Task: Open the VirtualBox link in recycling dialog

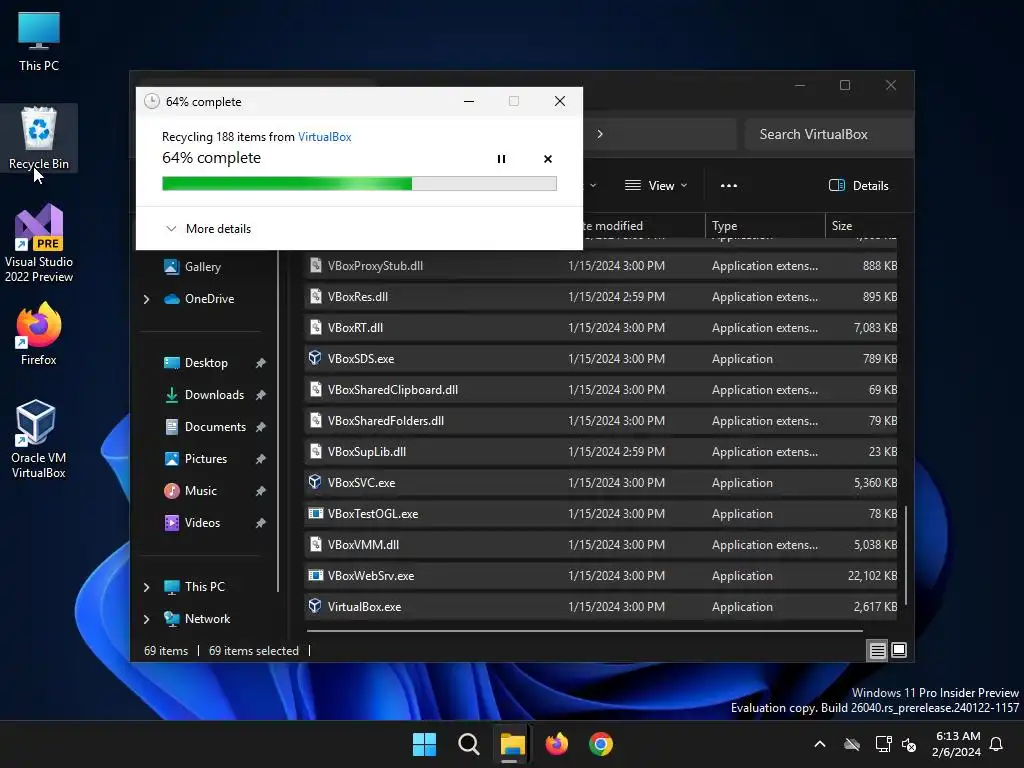Action: [x=325, y=136]
